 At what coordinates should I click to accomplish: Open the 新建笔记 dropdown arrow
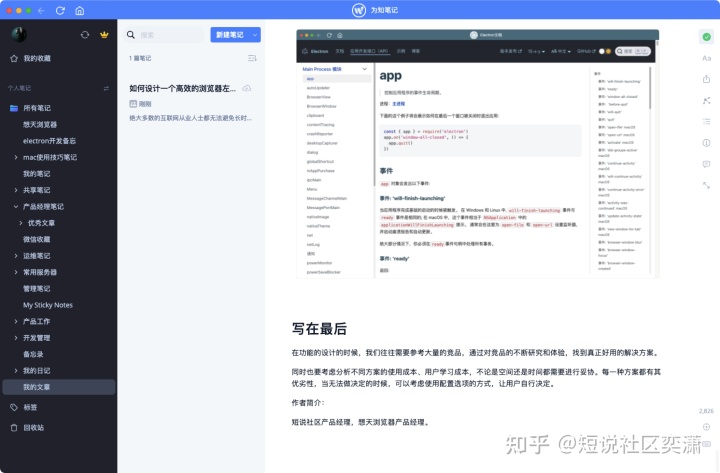click(254, 35)
